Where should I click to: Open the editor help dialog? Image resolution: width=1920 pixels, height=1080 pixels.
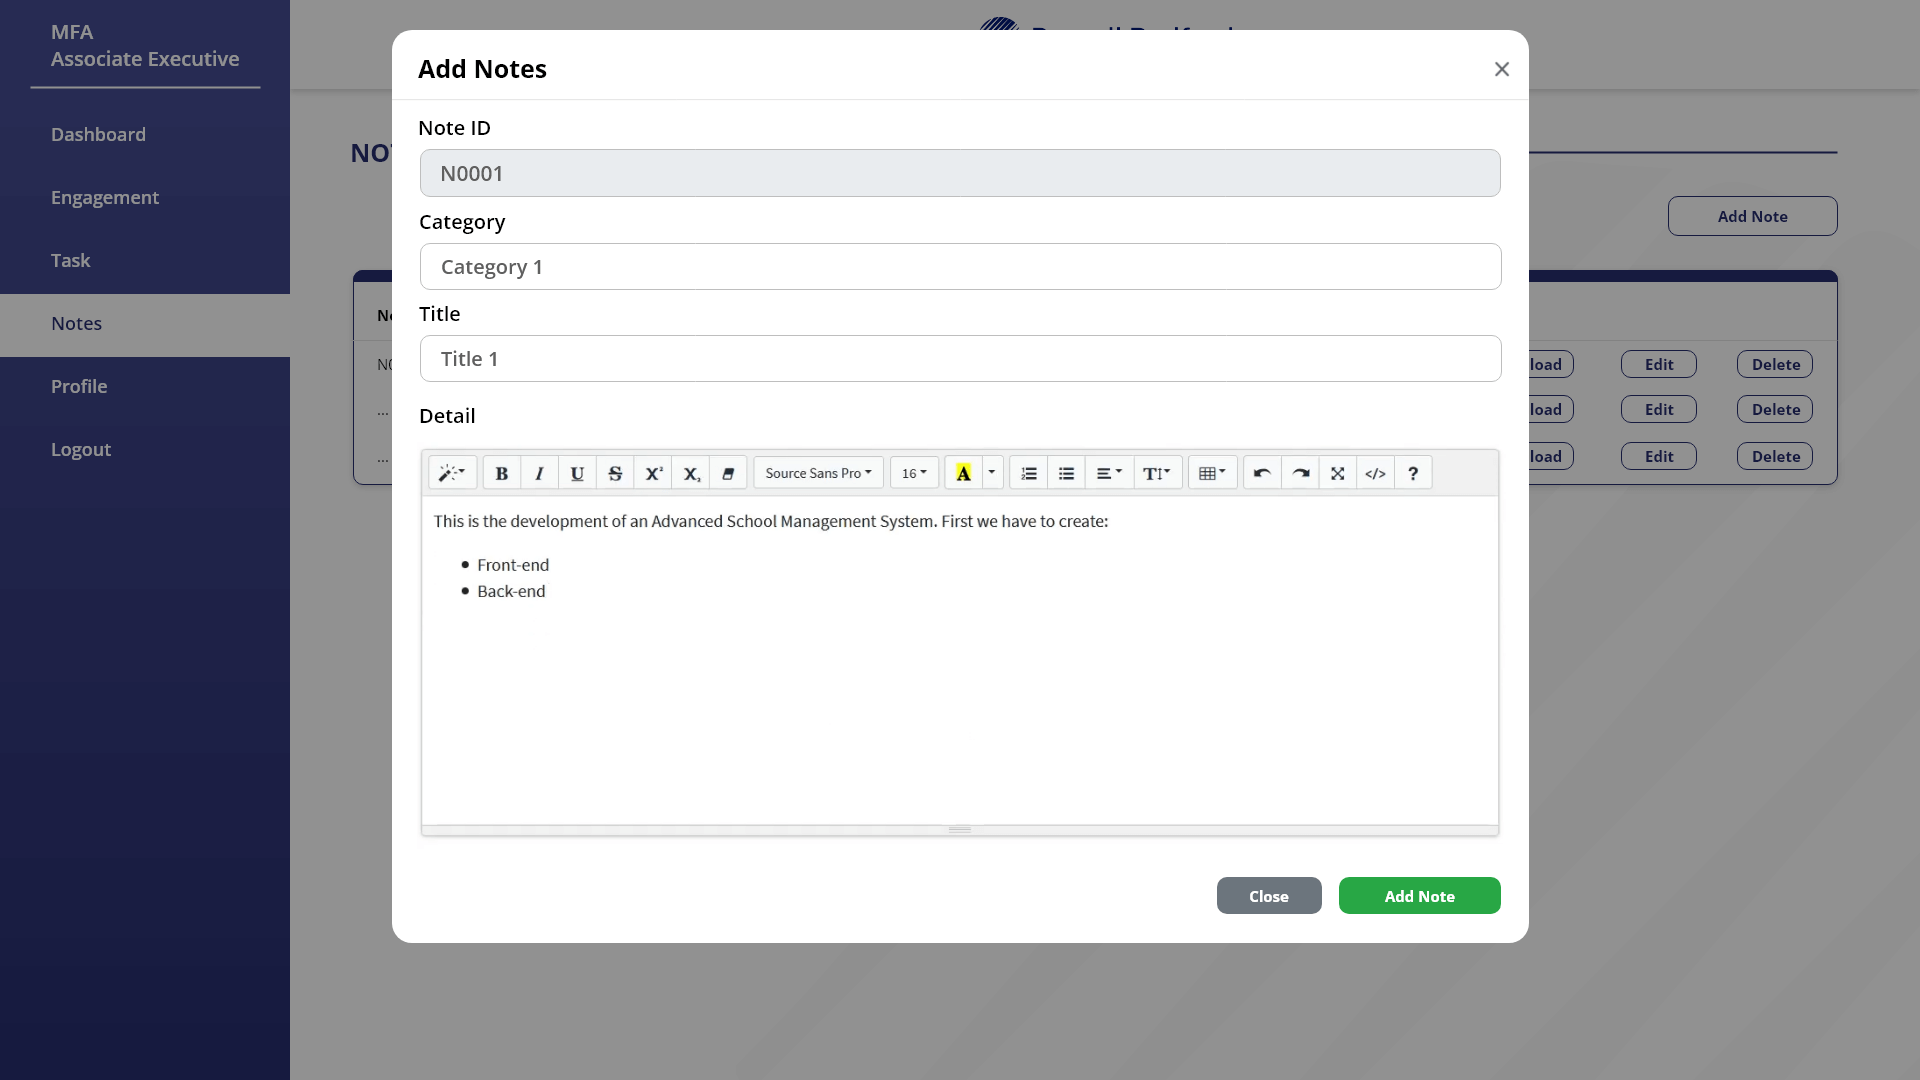[1412, 472]
